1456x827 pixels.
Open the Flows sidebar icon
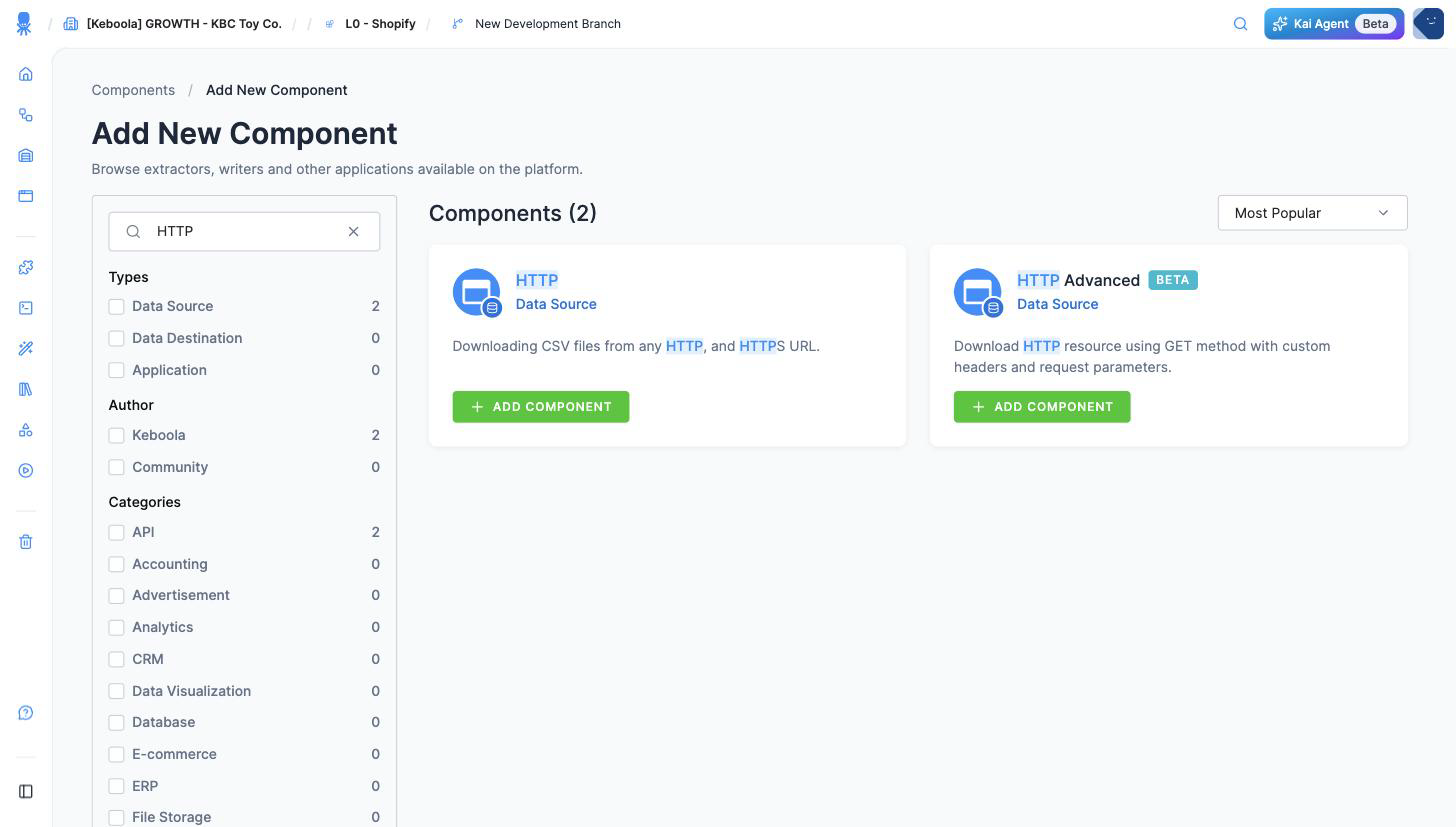[26, 115]
